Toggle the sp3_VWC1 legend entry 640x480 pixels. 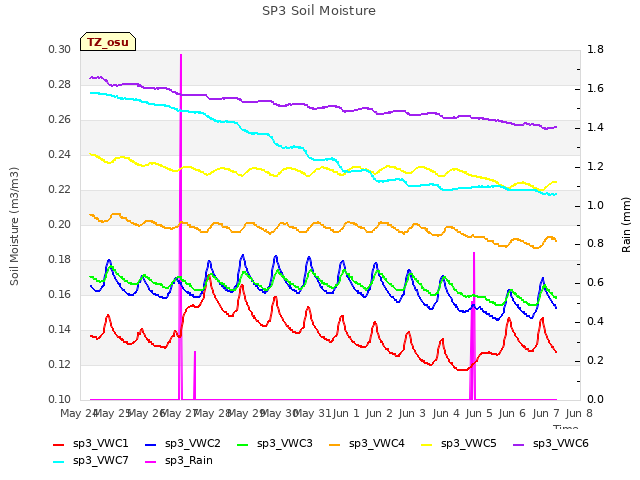coord(91,444)
